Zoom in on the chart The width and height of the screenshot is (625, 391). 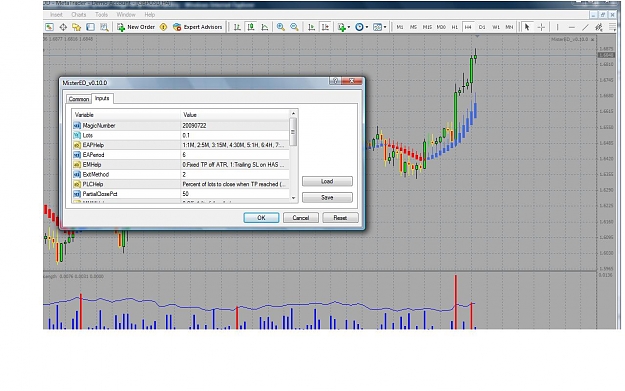point(281,27)
